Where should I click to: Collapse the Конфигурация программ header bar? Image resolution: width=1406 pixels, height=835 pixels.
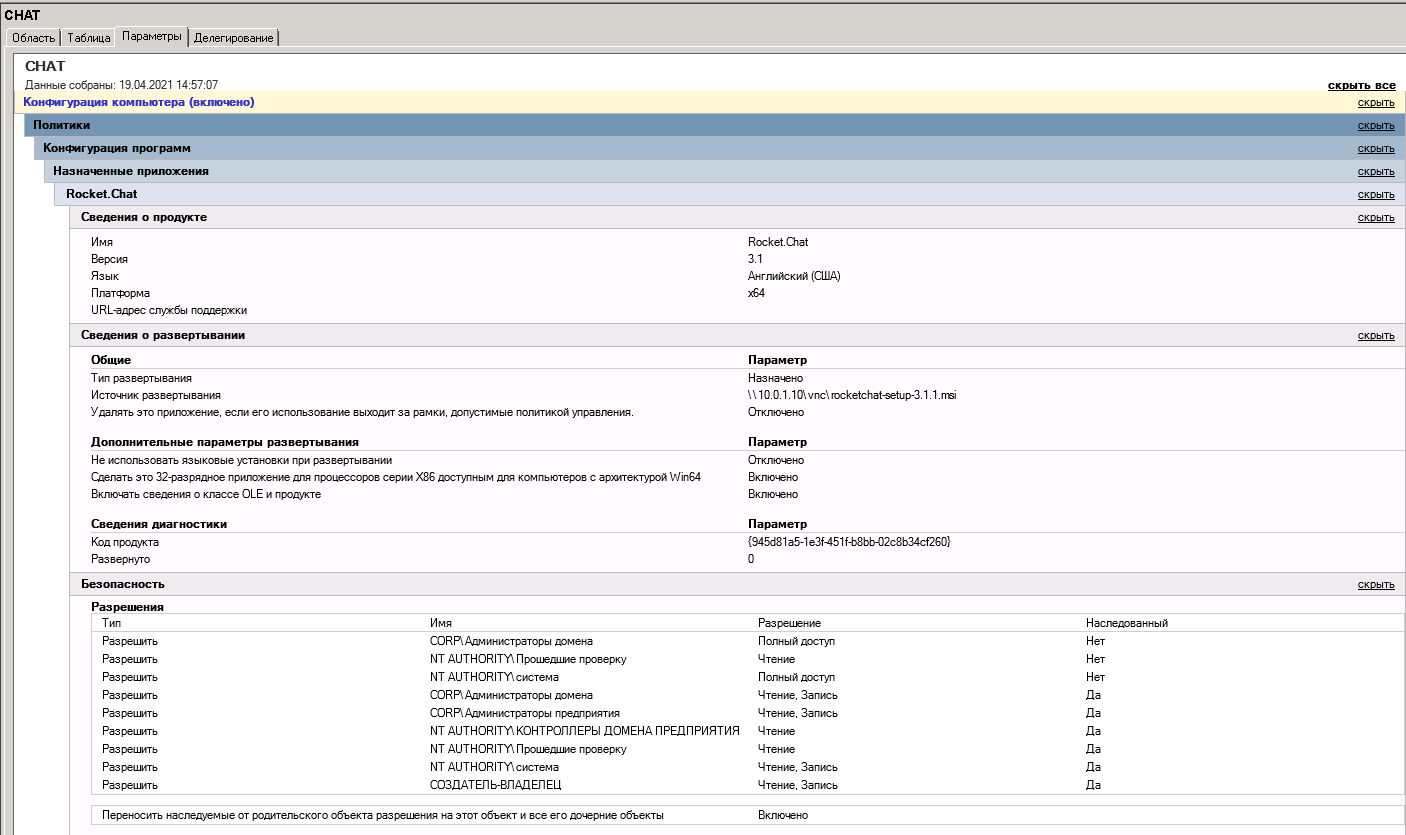pos(720,148)
